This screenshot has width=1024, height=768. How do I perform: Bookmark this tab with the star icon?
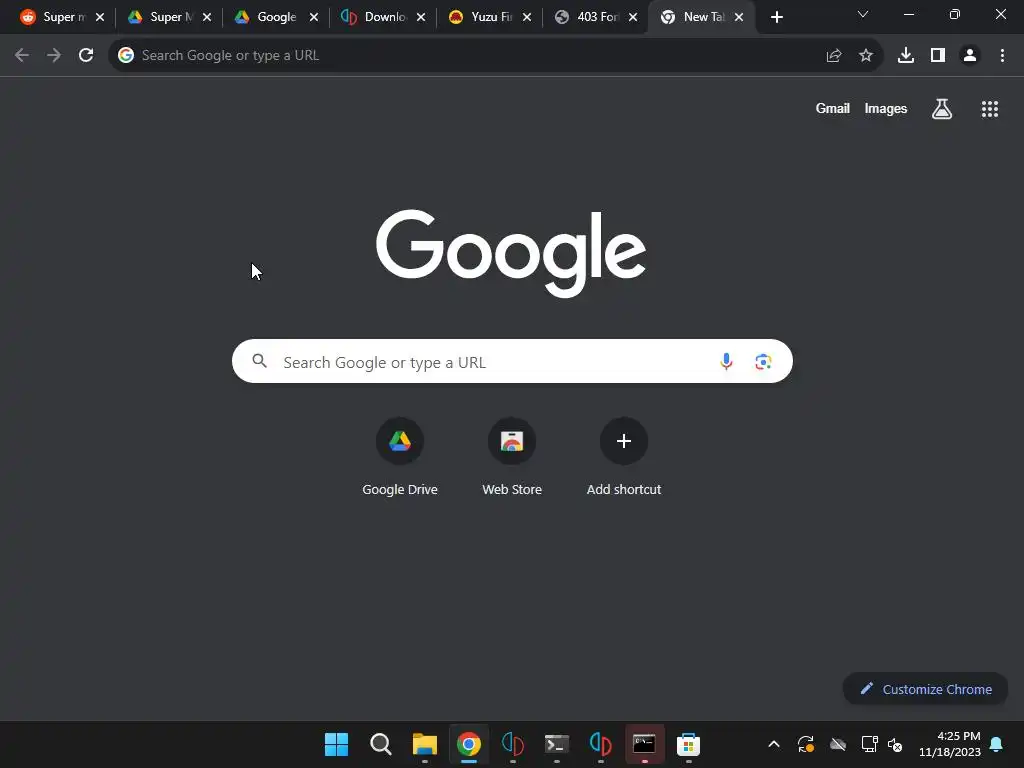click(x=866, y=56)
